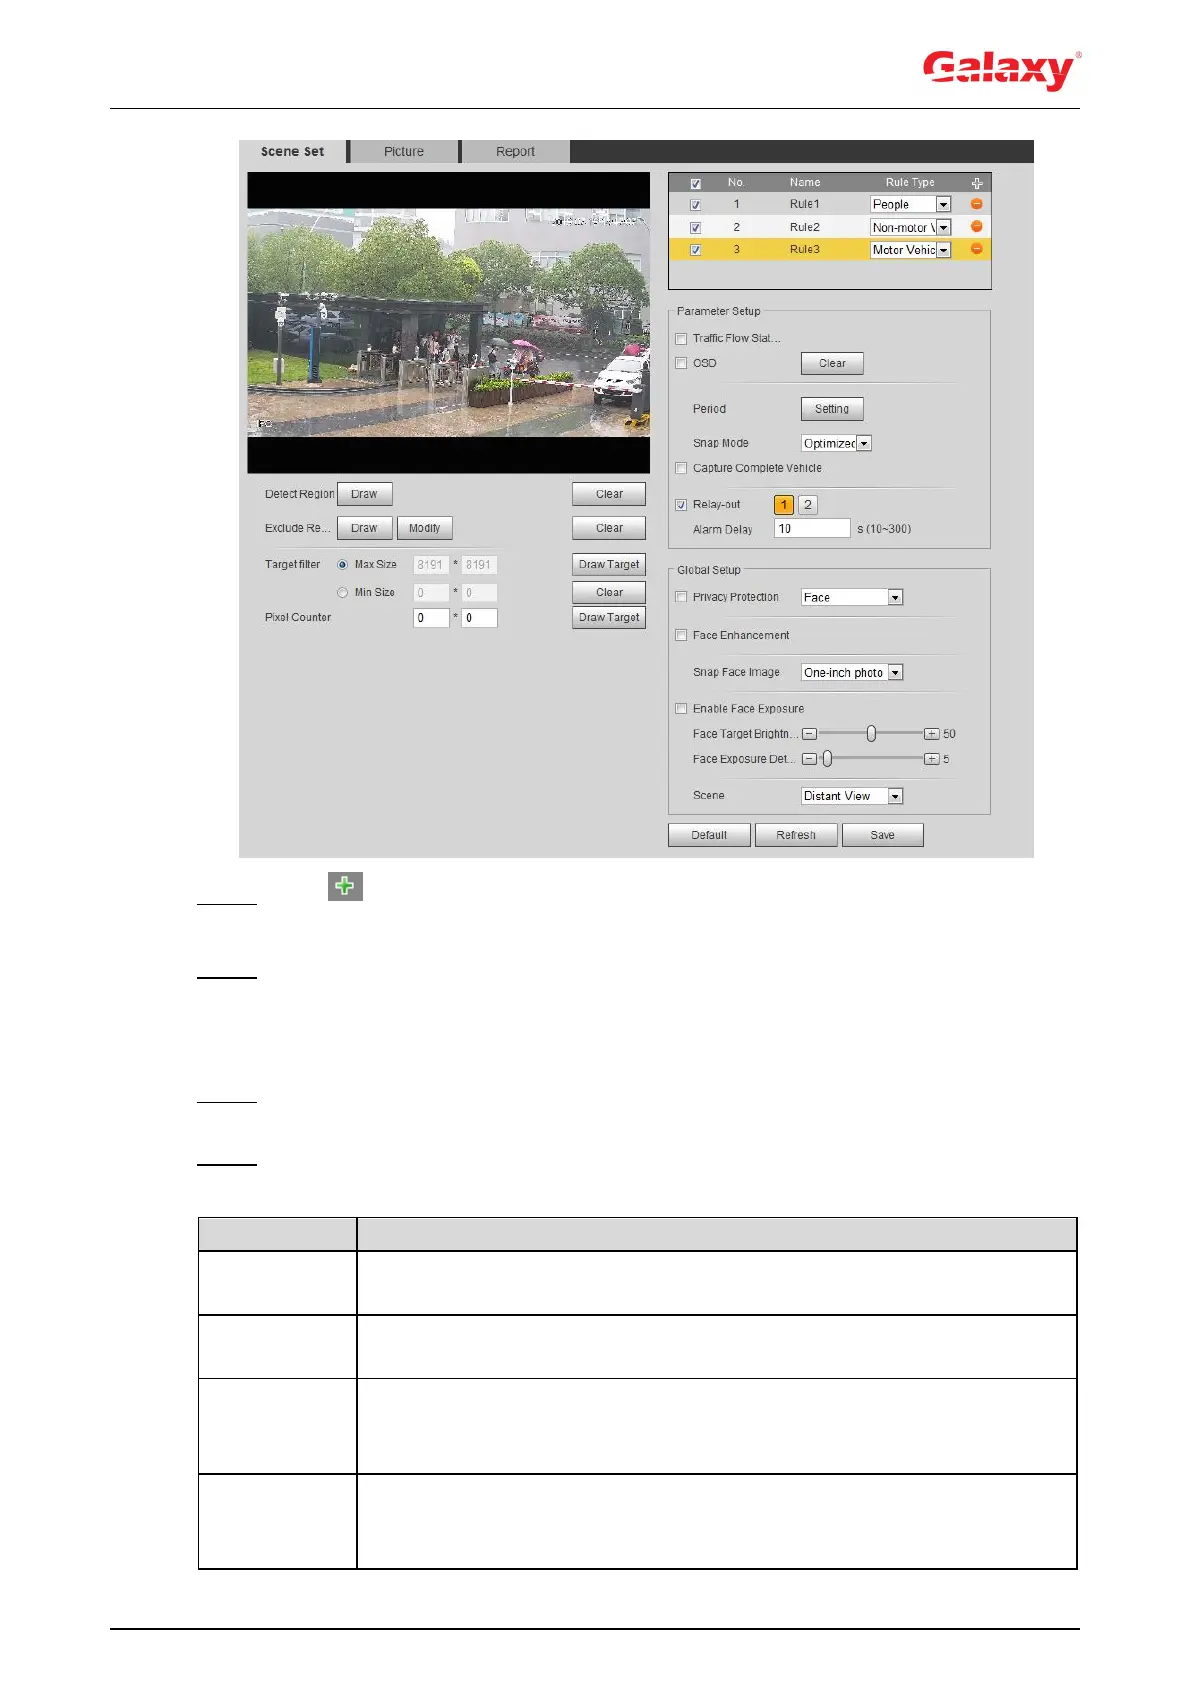Image resolution: width=1191 pixels, height=1684 pixels.
Task: Click Draw button for Detect Region
Action: click(x=364, y=494)
